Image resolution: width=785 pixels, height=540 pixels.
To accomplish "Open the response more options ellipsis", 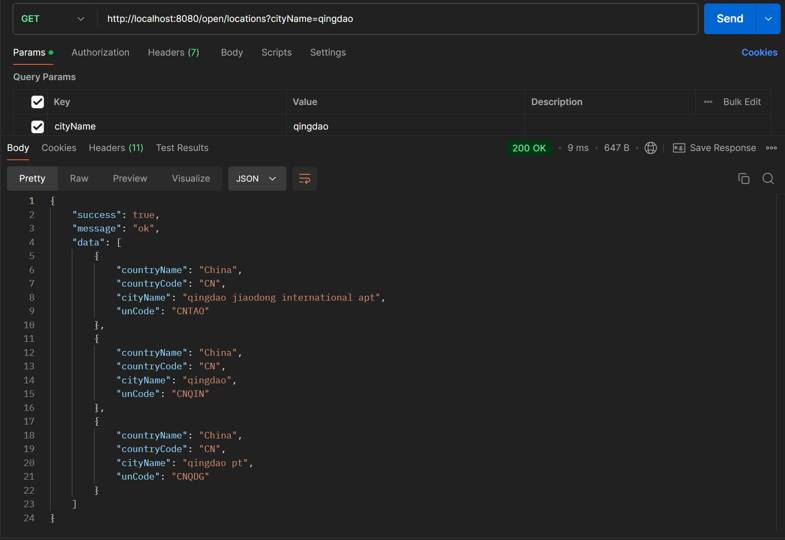I will pos(771,148).
